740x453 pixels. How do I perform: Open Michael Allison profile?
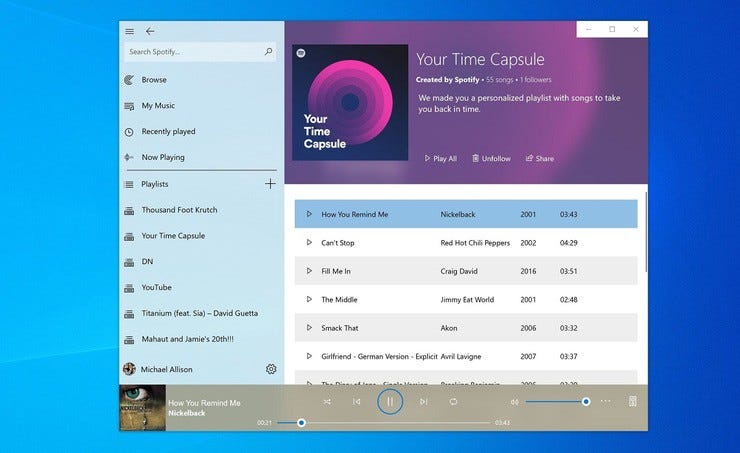pos(166,369)
